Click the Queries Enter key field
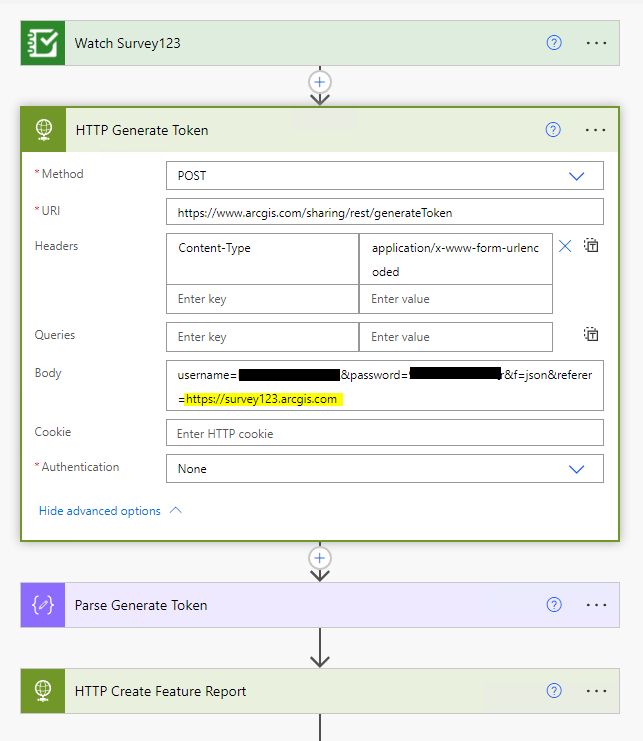The width and height of the screenshot is (643, 741). pyautogui.click(x=262, y=337)
